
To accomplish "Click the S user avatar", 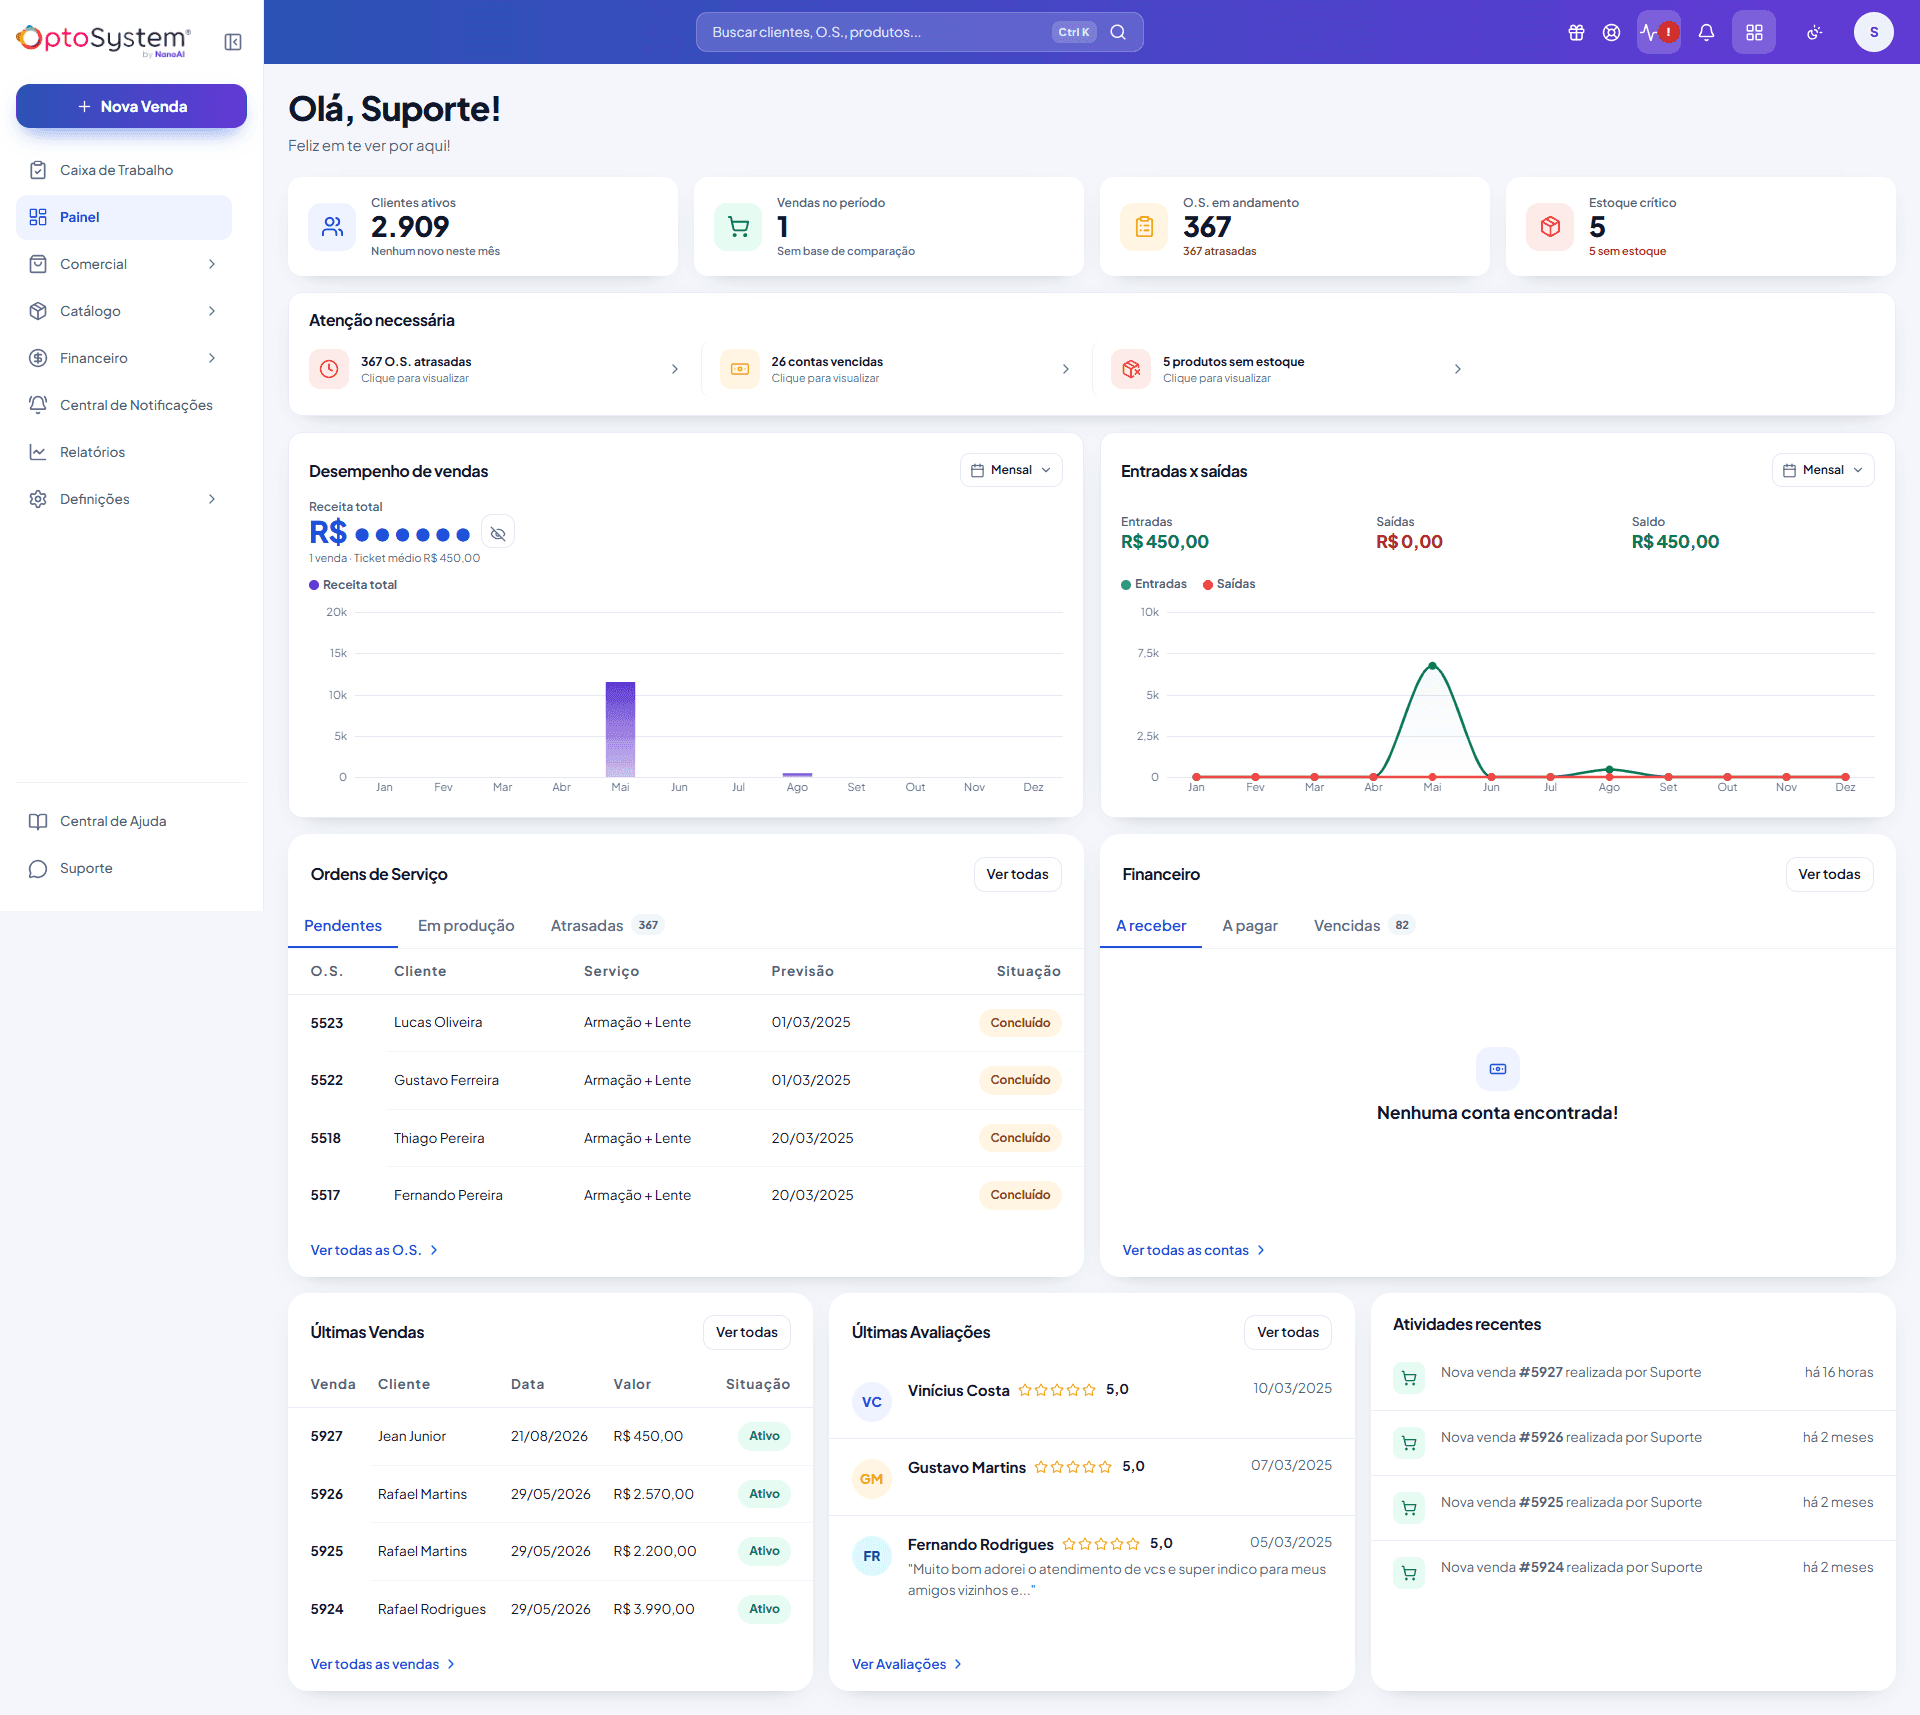I will pos(1873,32).
